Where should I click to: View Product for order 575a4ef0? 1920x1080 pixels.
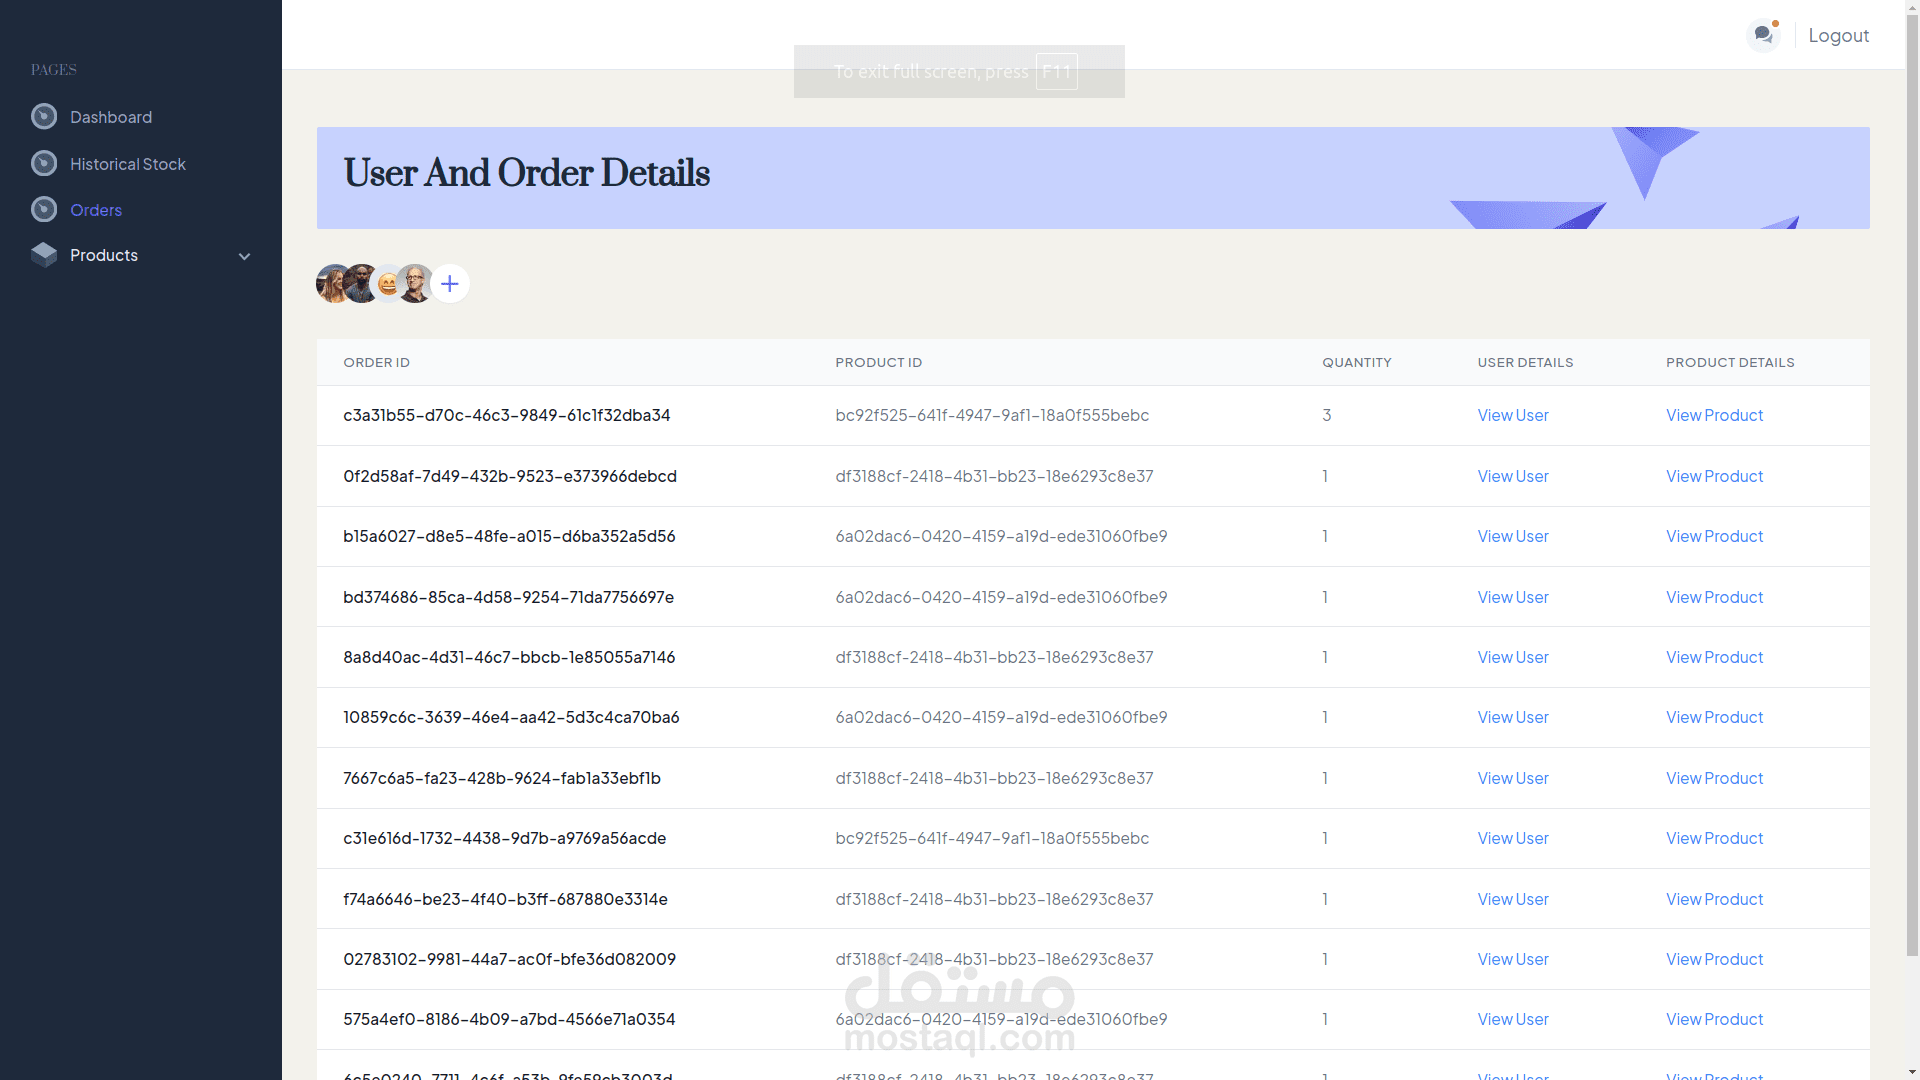[x=1714, y=1019]
